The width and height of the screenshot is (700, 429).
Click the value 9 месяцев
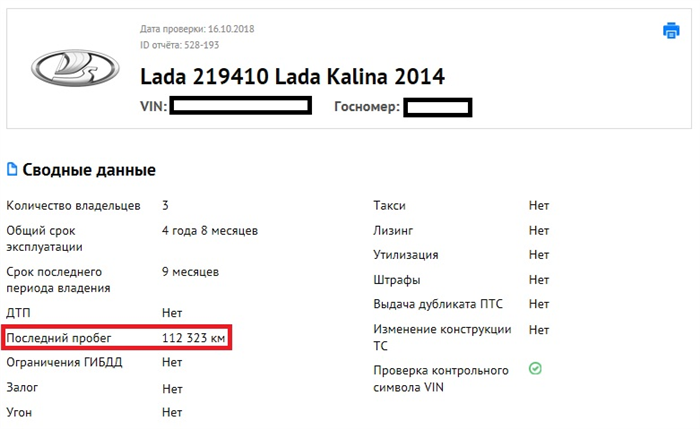click(x=190, y=271)
